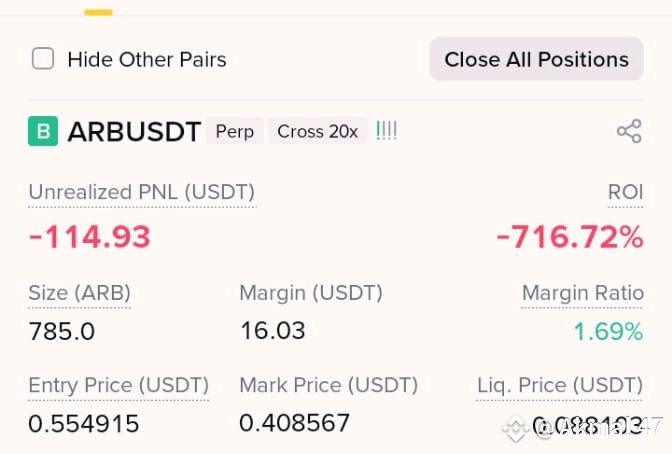Tap the Size (ARB) label
The image size is (672, 454).
click(x=79, y=293)
